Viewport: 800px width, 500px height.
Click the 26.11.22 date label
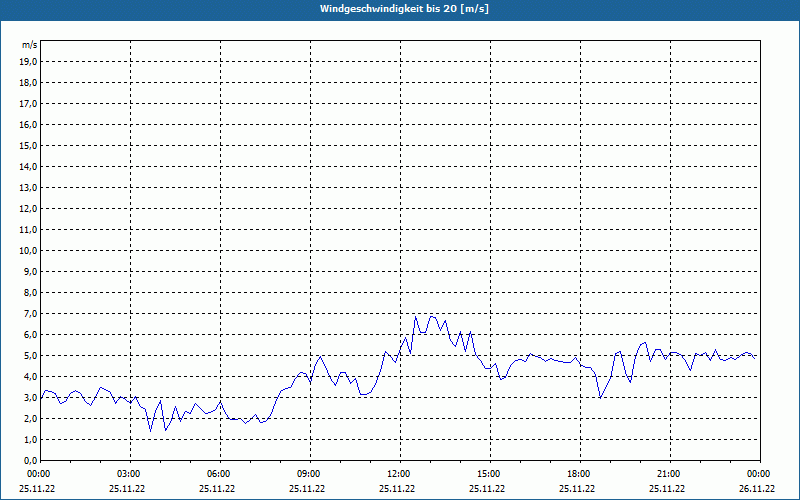(757, 489)
